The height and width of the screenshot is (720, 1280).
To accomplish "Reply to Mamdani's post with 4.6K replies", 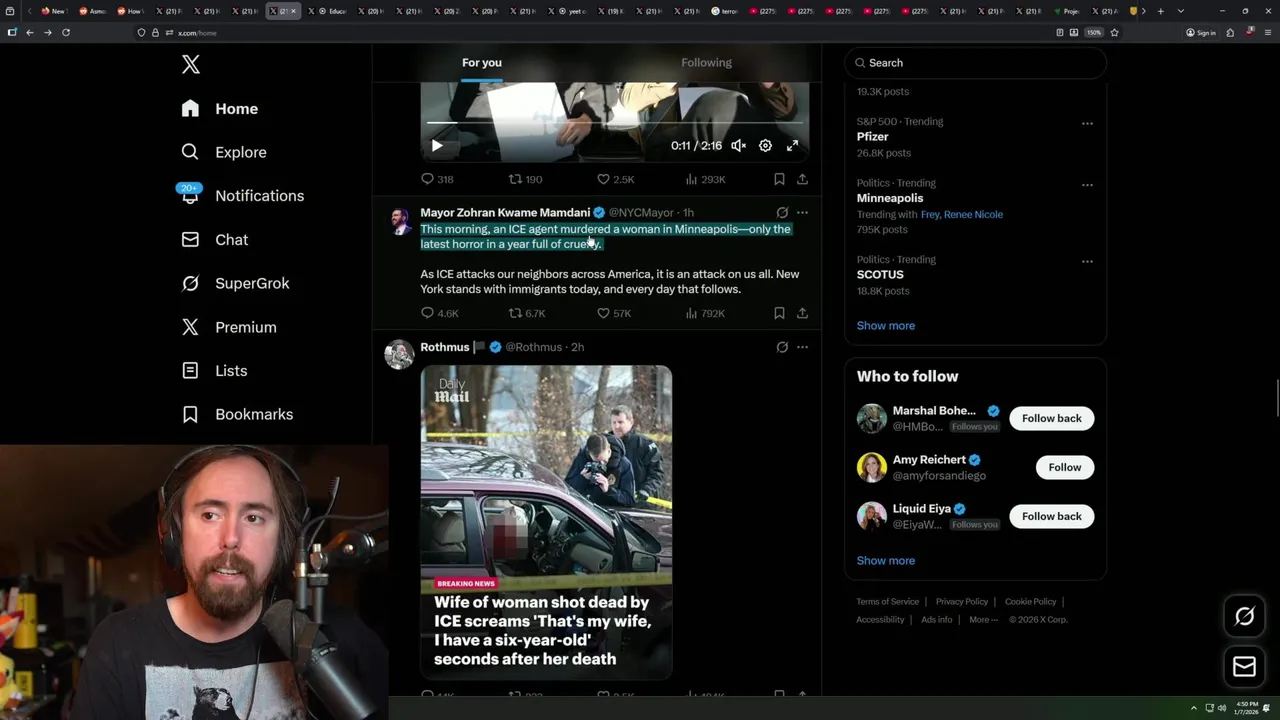I will pos(439,313).
